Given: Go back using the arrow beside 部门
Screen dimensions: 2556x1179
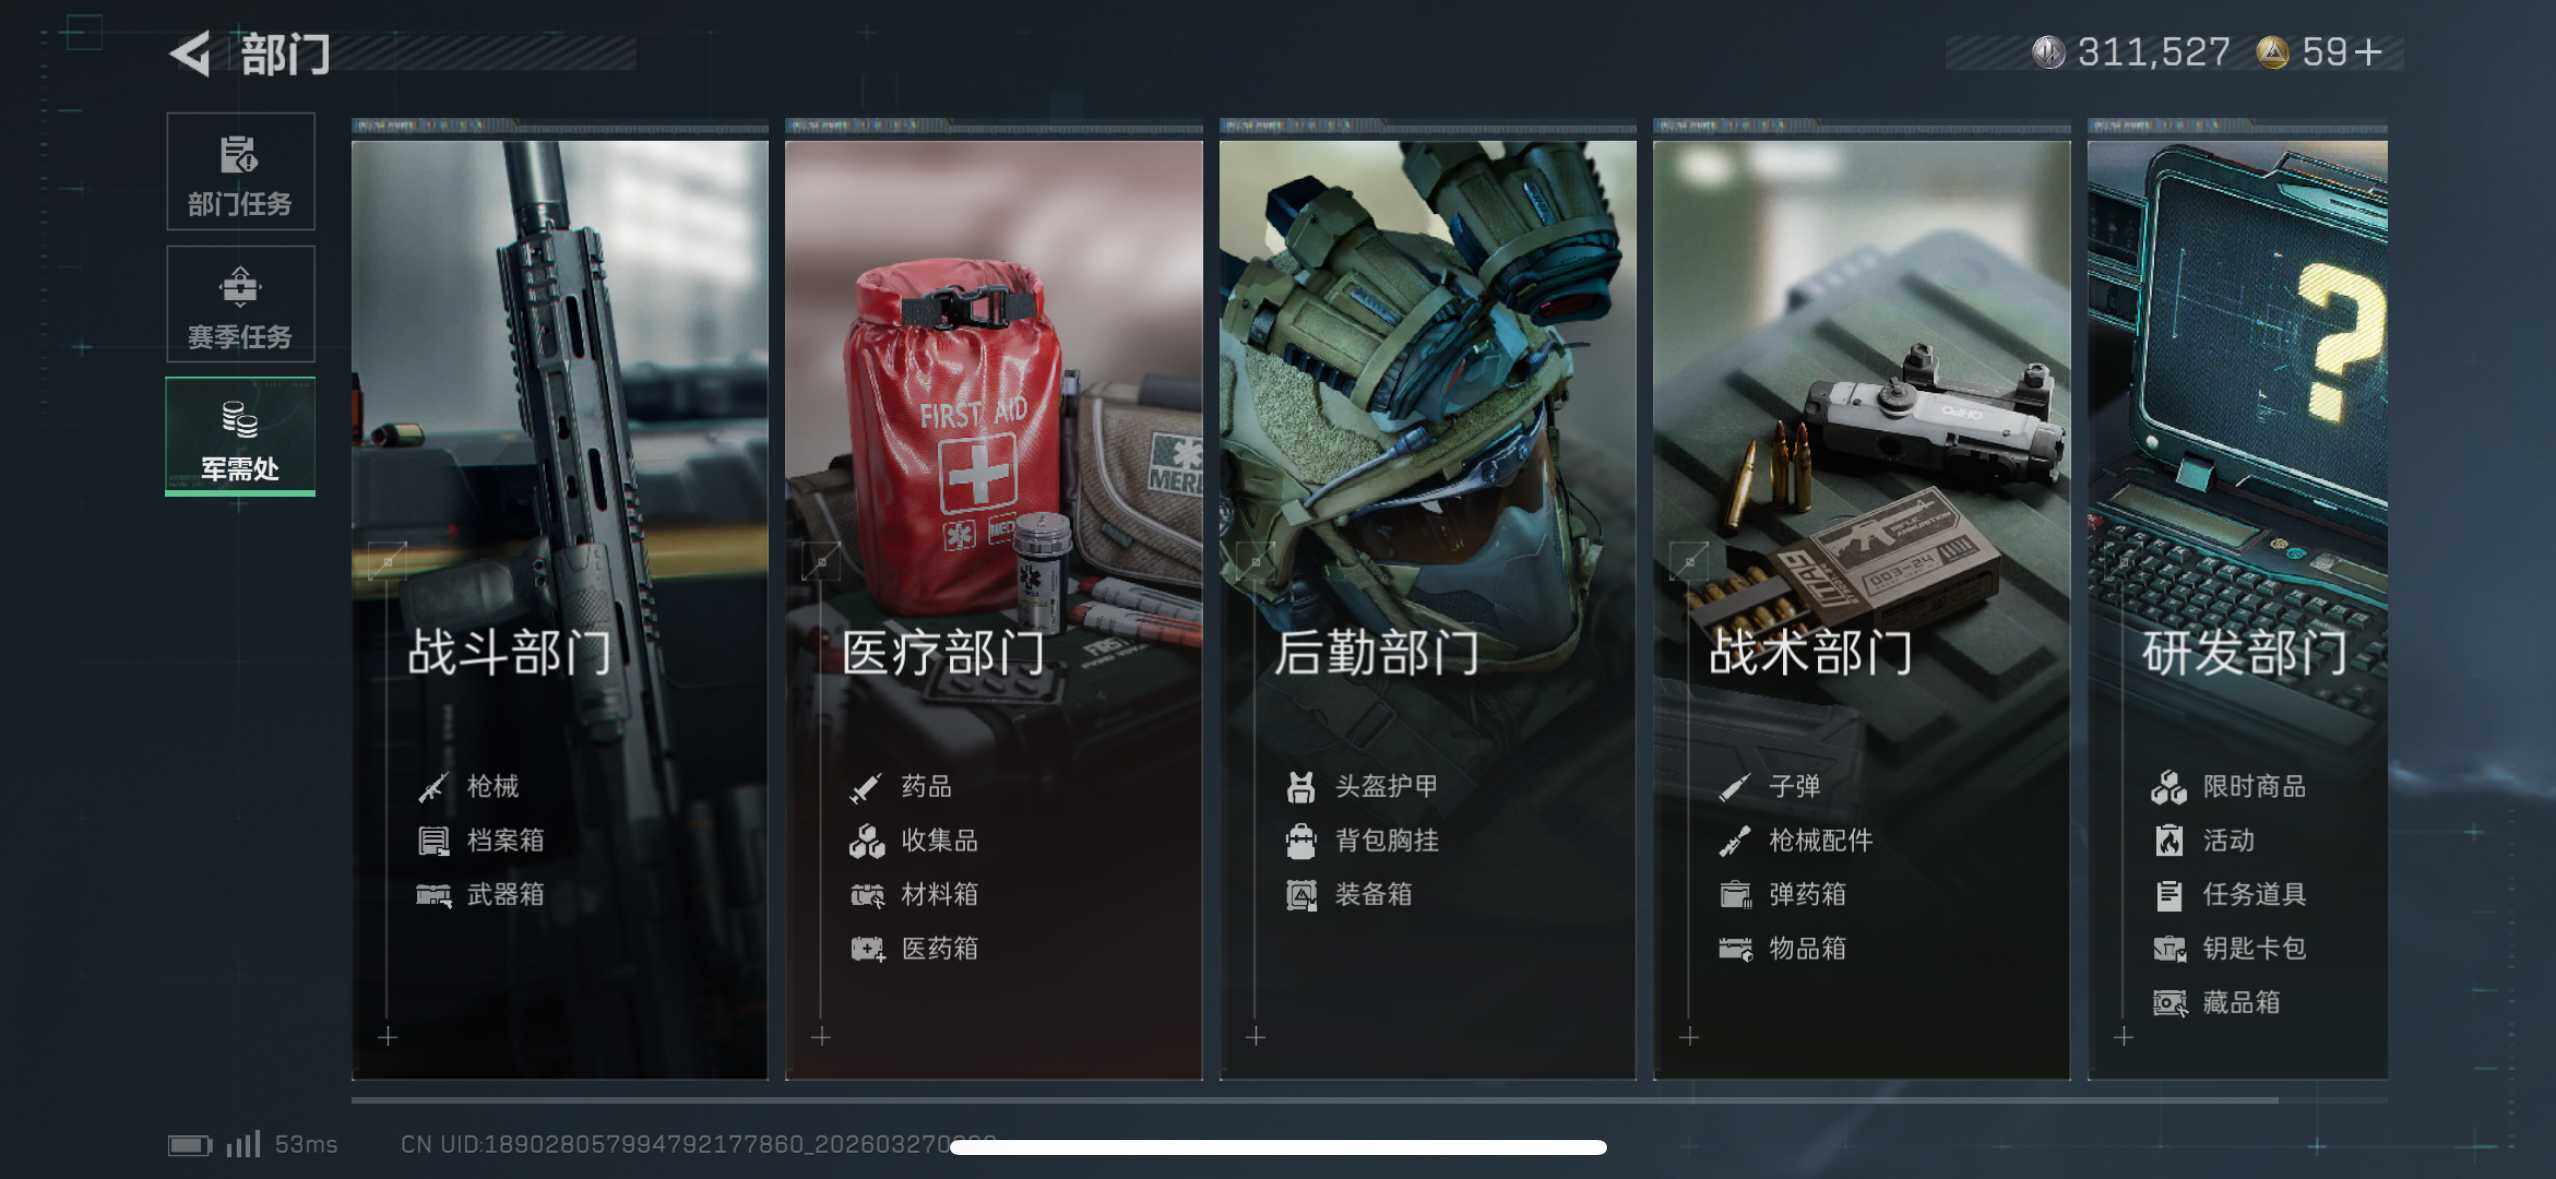Looking at the screenshot, I should click(191, 53).
